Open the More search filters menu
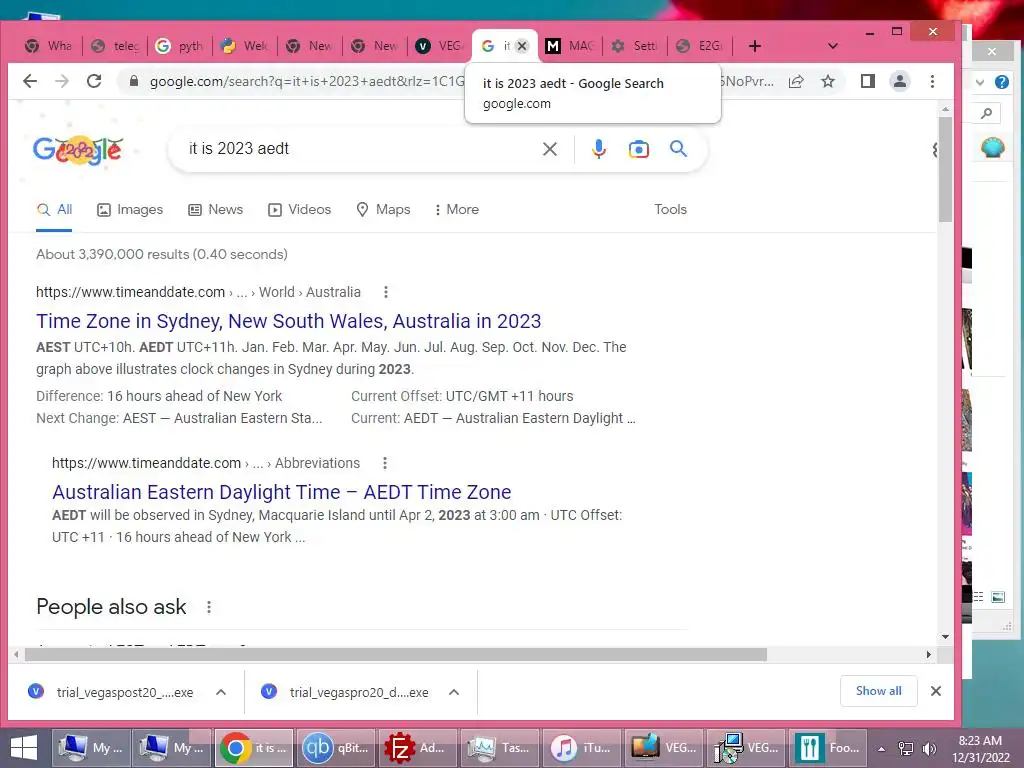This screenshot has height=768, width=1024. click(x=456, y=210)
